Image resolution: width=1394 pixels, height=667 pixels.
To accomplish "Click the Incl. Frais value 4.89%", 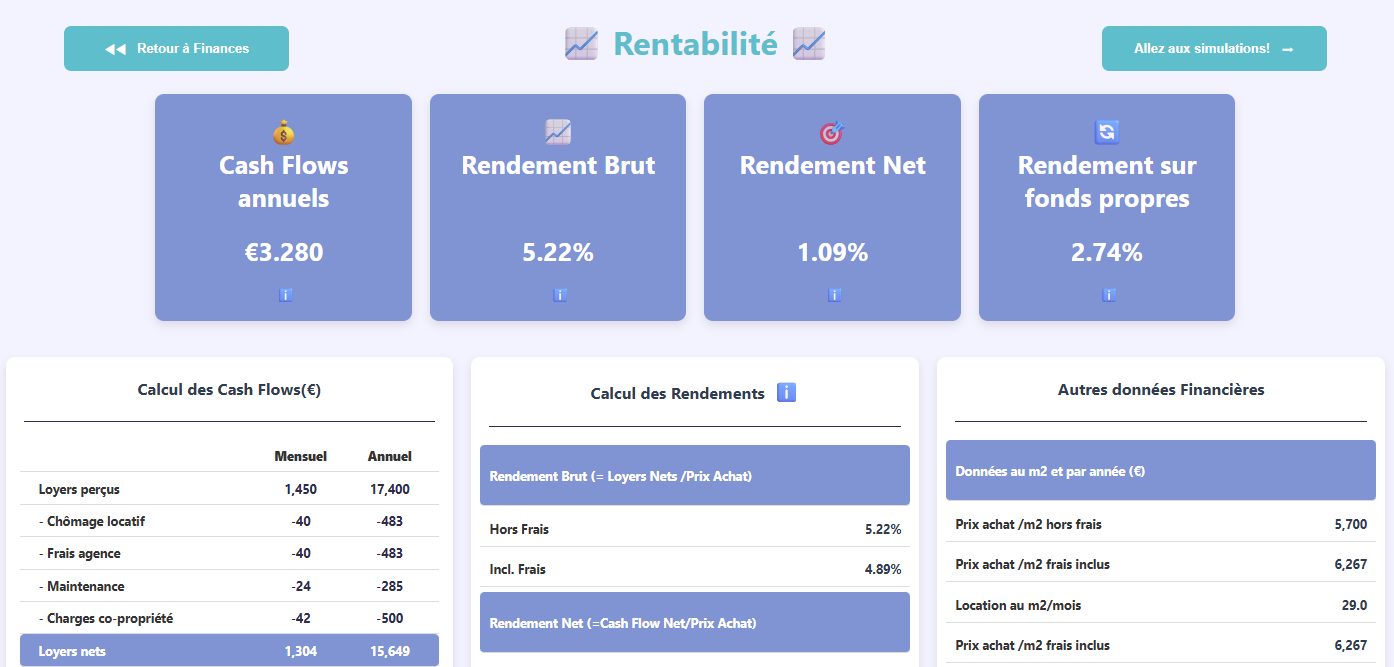I will coord(883,569).
